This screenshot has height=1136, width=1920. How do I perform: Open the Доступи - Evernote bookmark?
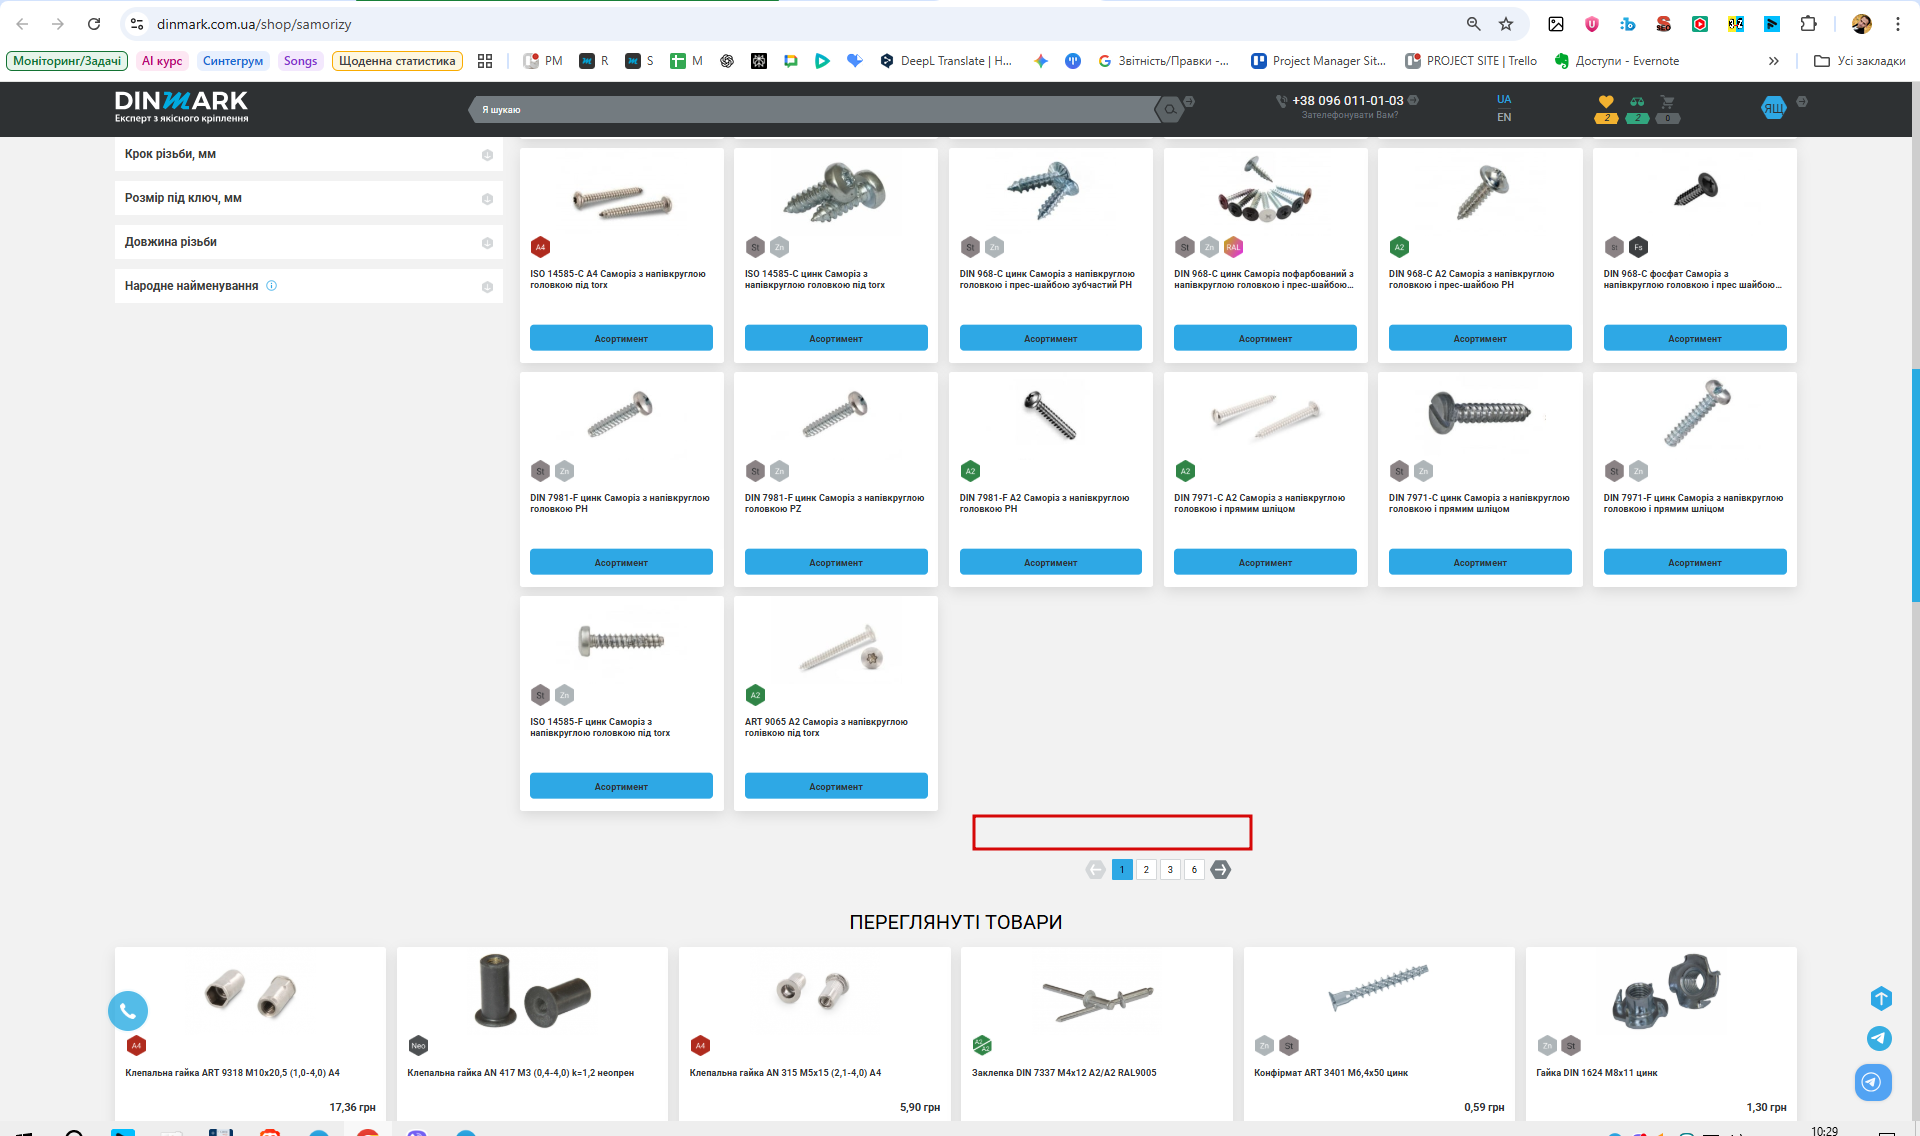(x=1617, y=61)
